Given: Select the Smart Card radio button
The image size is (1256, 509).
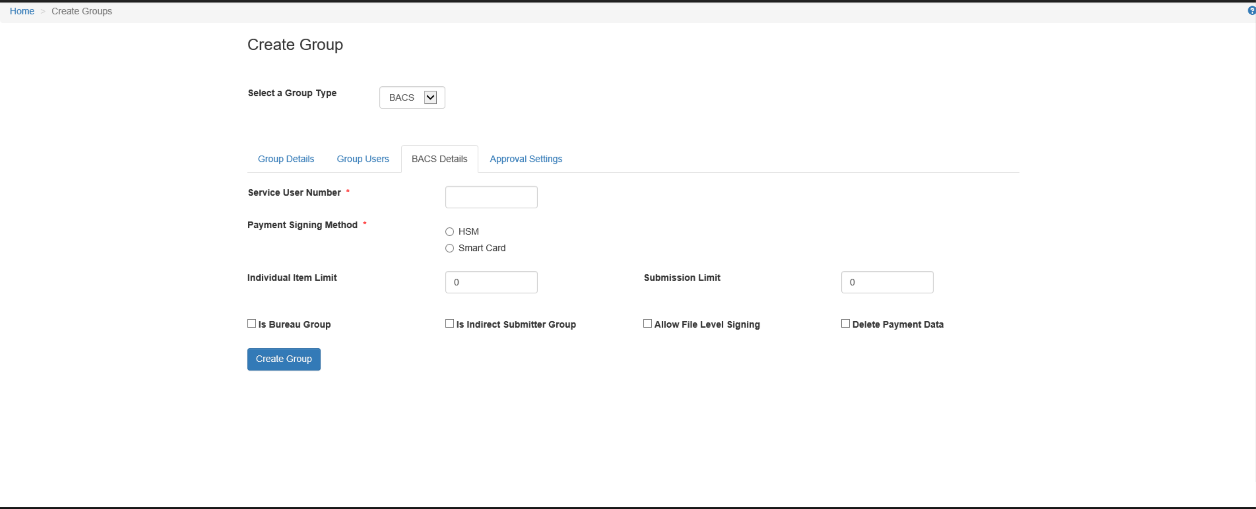Looking at the screenshot, I should (x=450, y=248).
